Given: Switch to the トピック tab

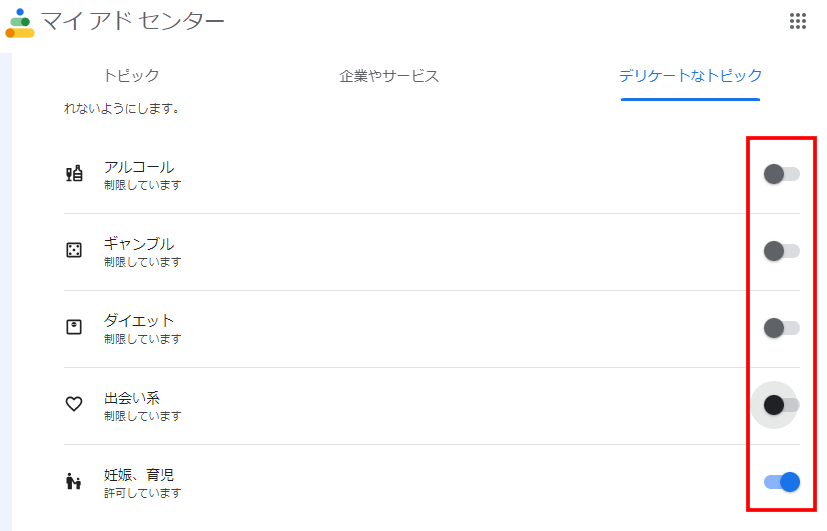Looking at the screenshot, I should pos(131,76).
